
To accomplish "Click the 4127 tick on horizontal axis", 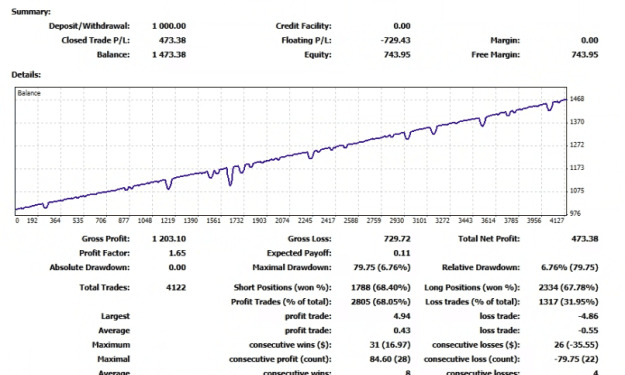I will coord(556,220).
